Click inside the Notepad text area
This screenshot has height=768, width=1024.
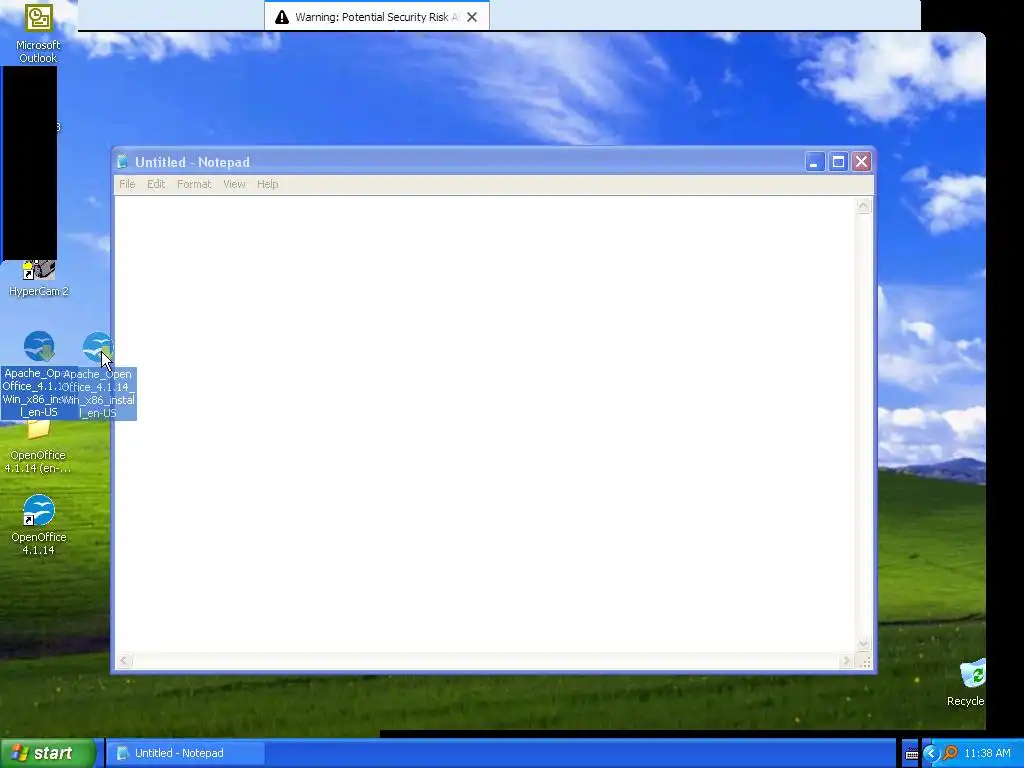485,424
